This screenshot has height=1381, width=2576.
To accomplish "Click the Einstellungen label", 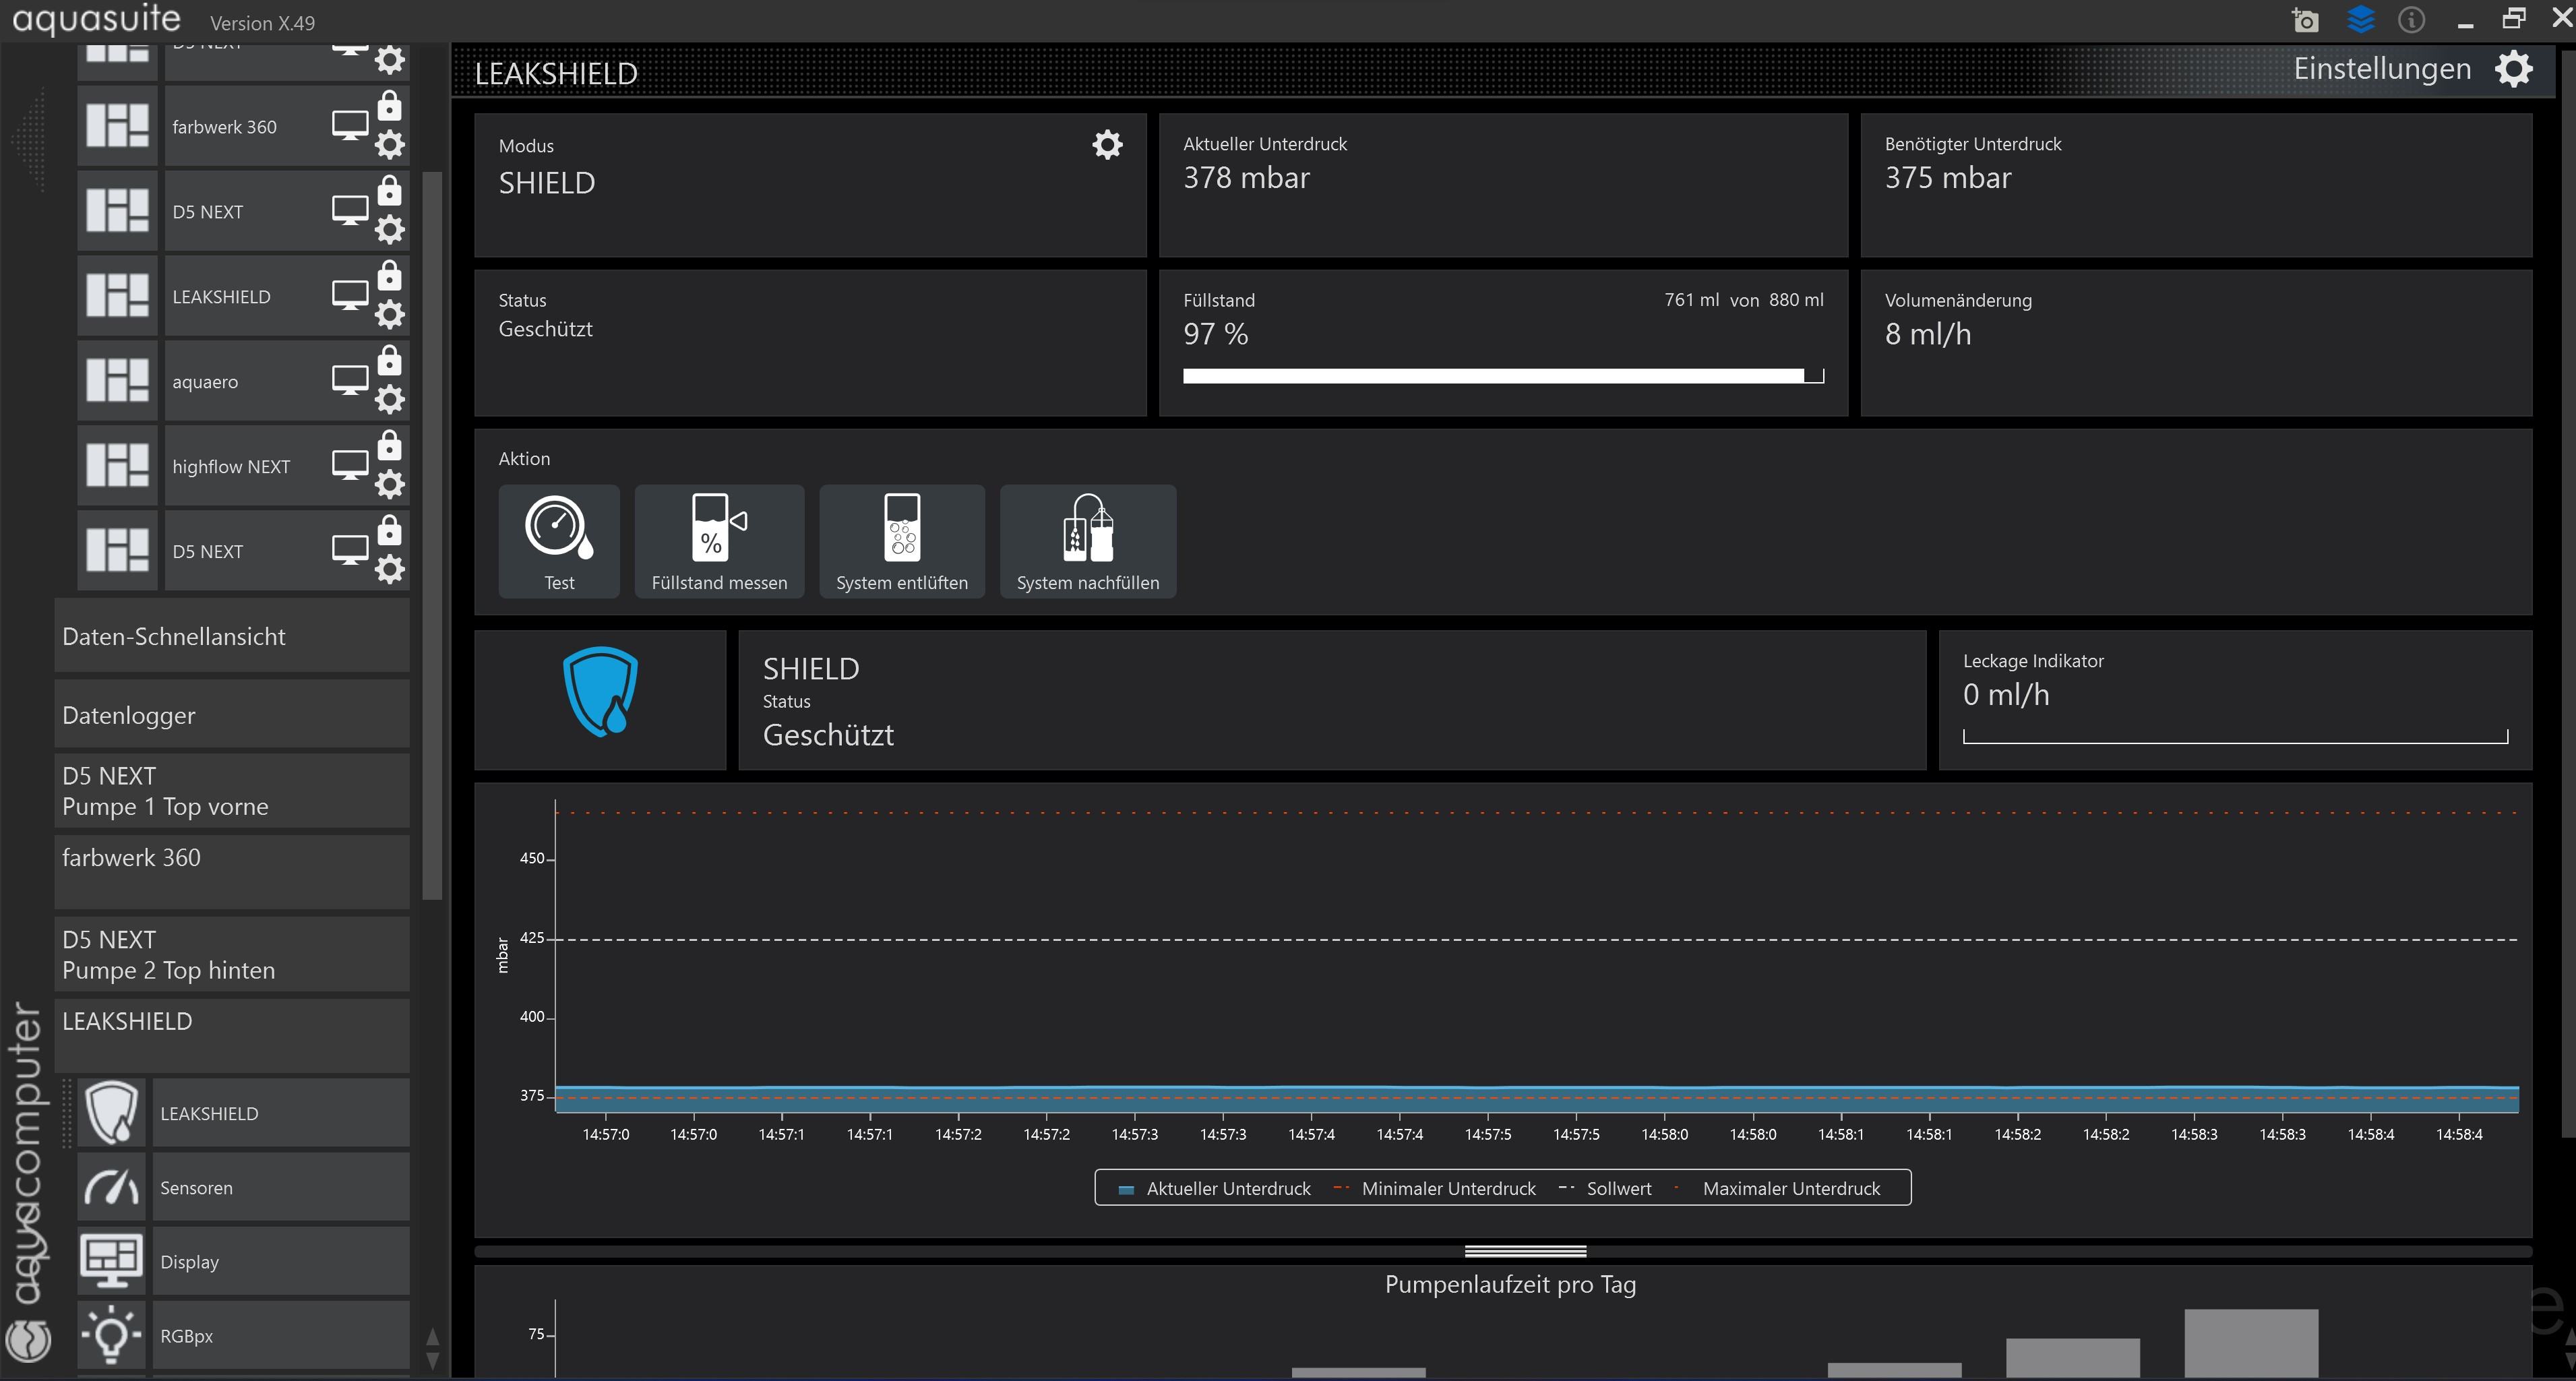I will (2382, 69).
